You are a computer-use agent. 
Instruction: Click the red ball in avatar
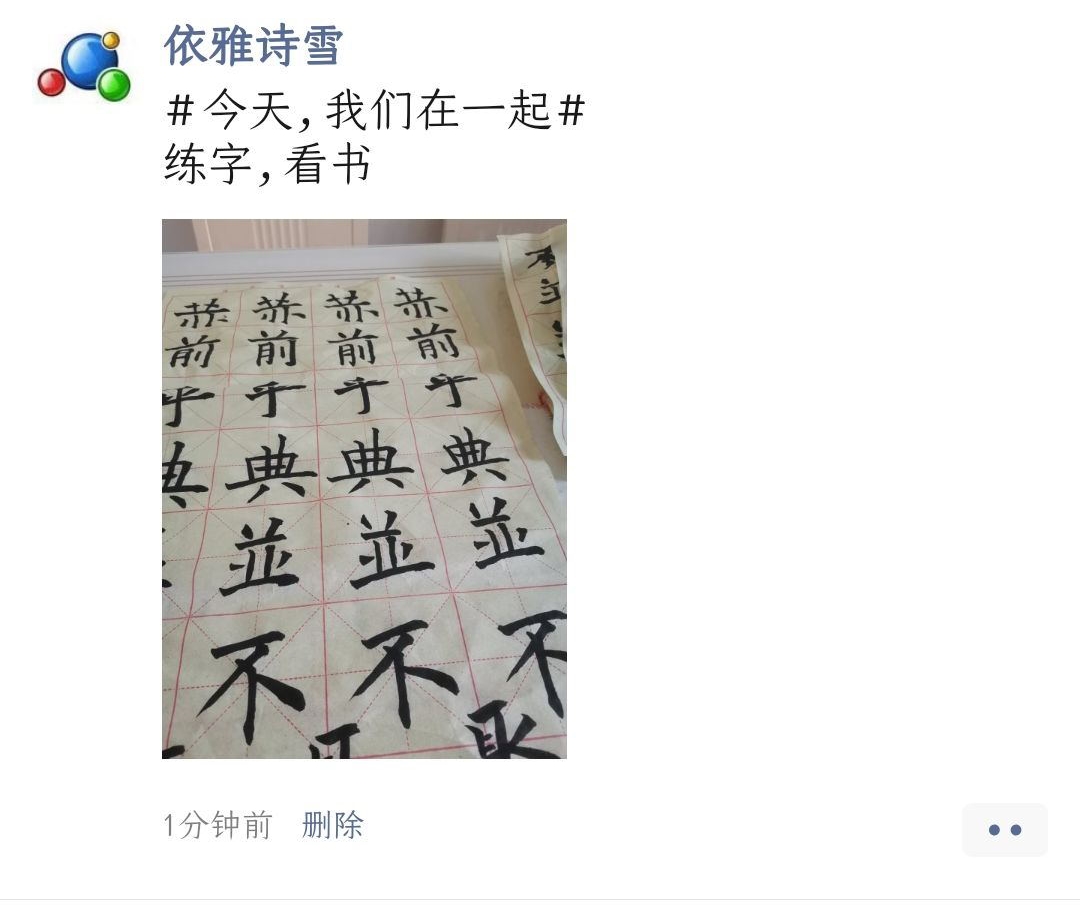pos(51,82)
